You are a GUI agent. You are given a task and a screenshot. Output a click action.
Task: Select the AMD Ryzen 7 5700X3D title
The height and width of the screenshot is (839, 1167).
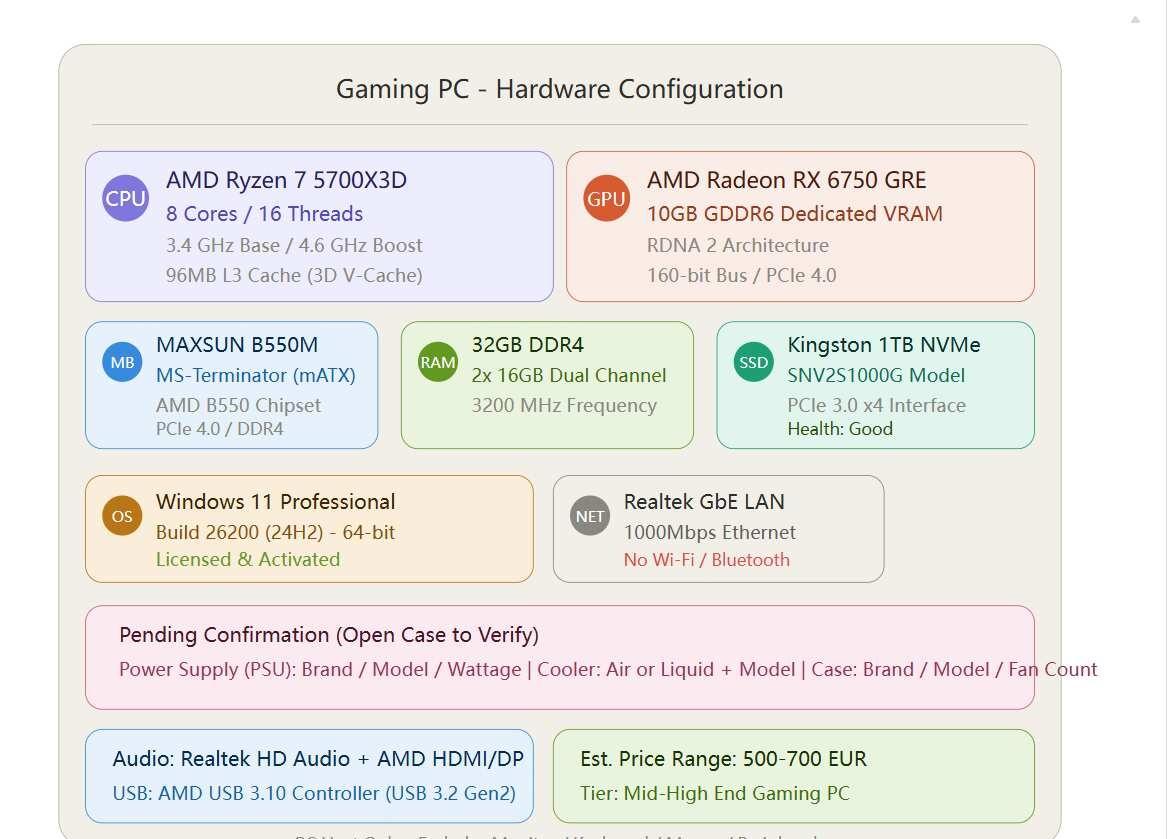287,180
